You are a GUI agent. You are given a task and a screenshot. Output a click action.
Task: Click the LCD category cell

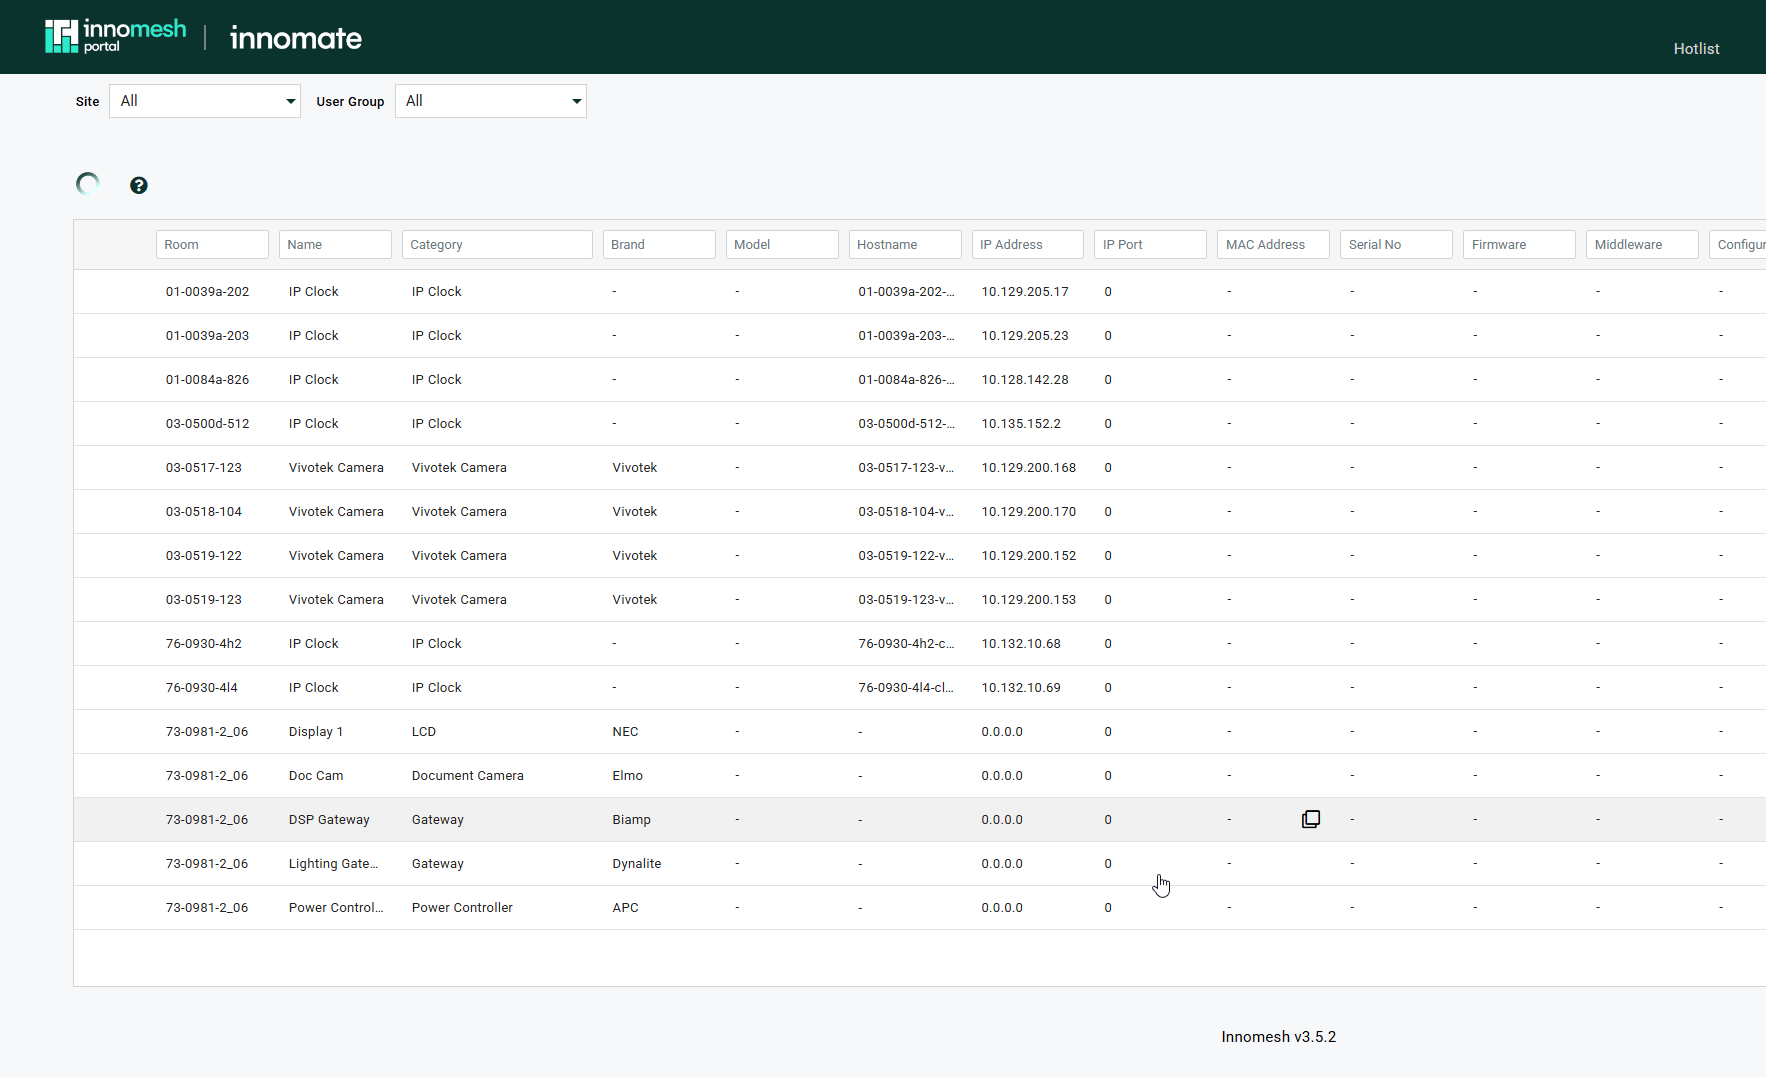(x=424, y=732)
